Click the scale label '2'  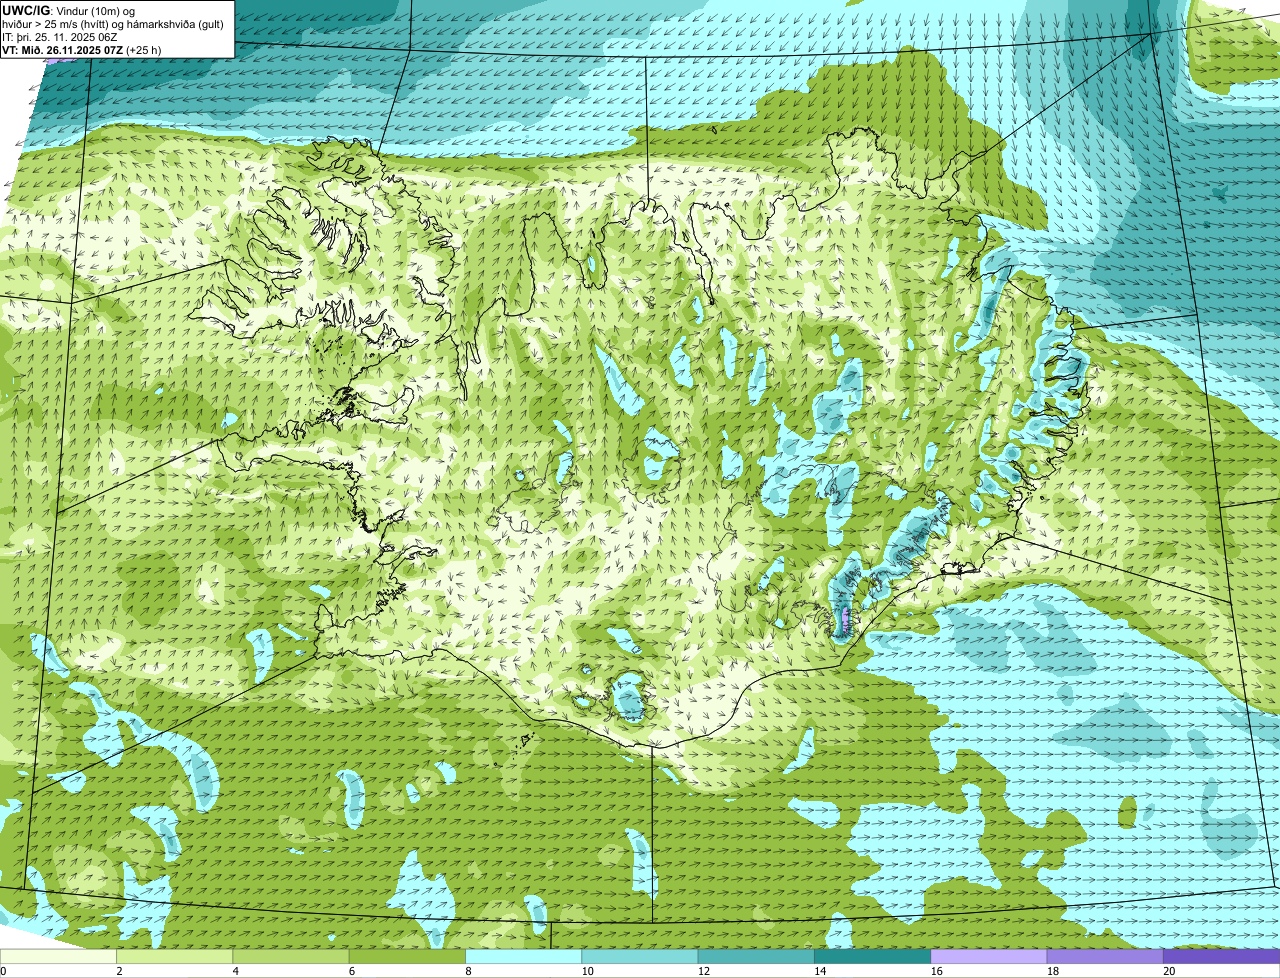pos(119,971)
